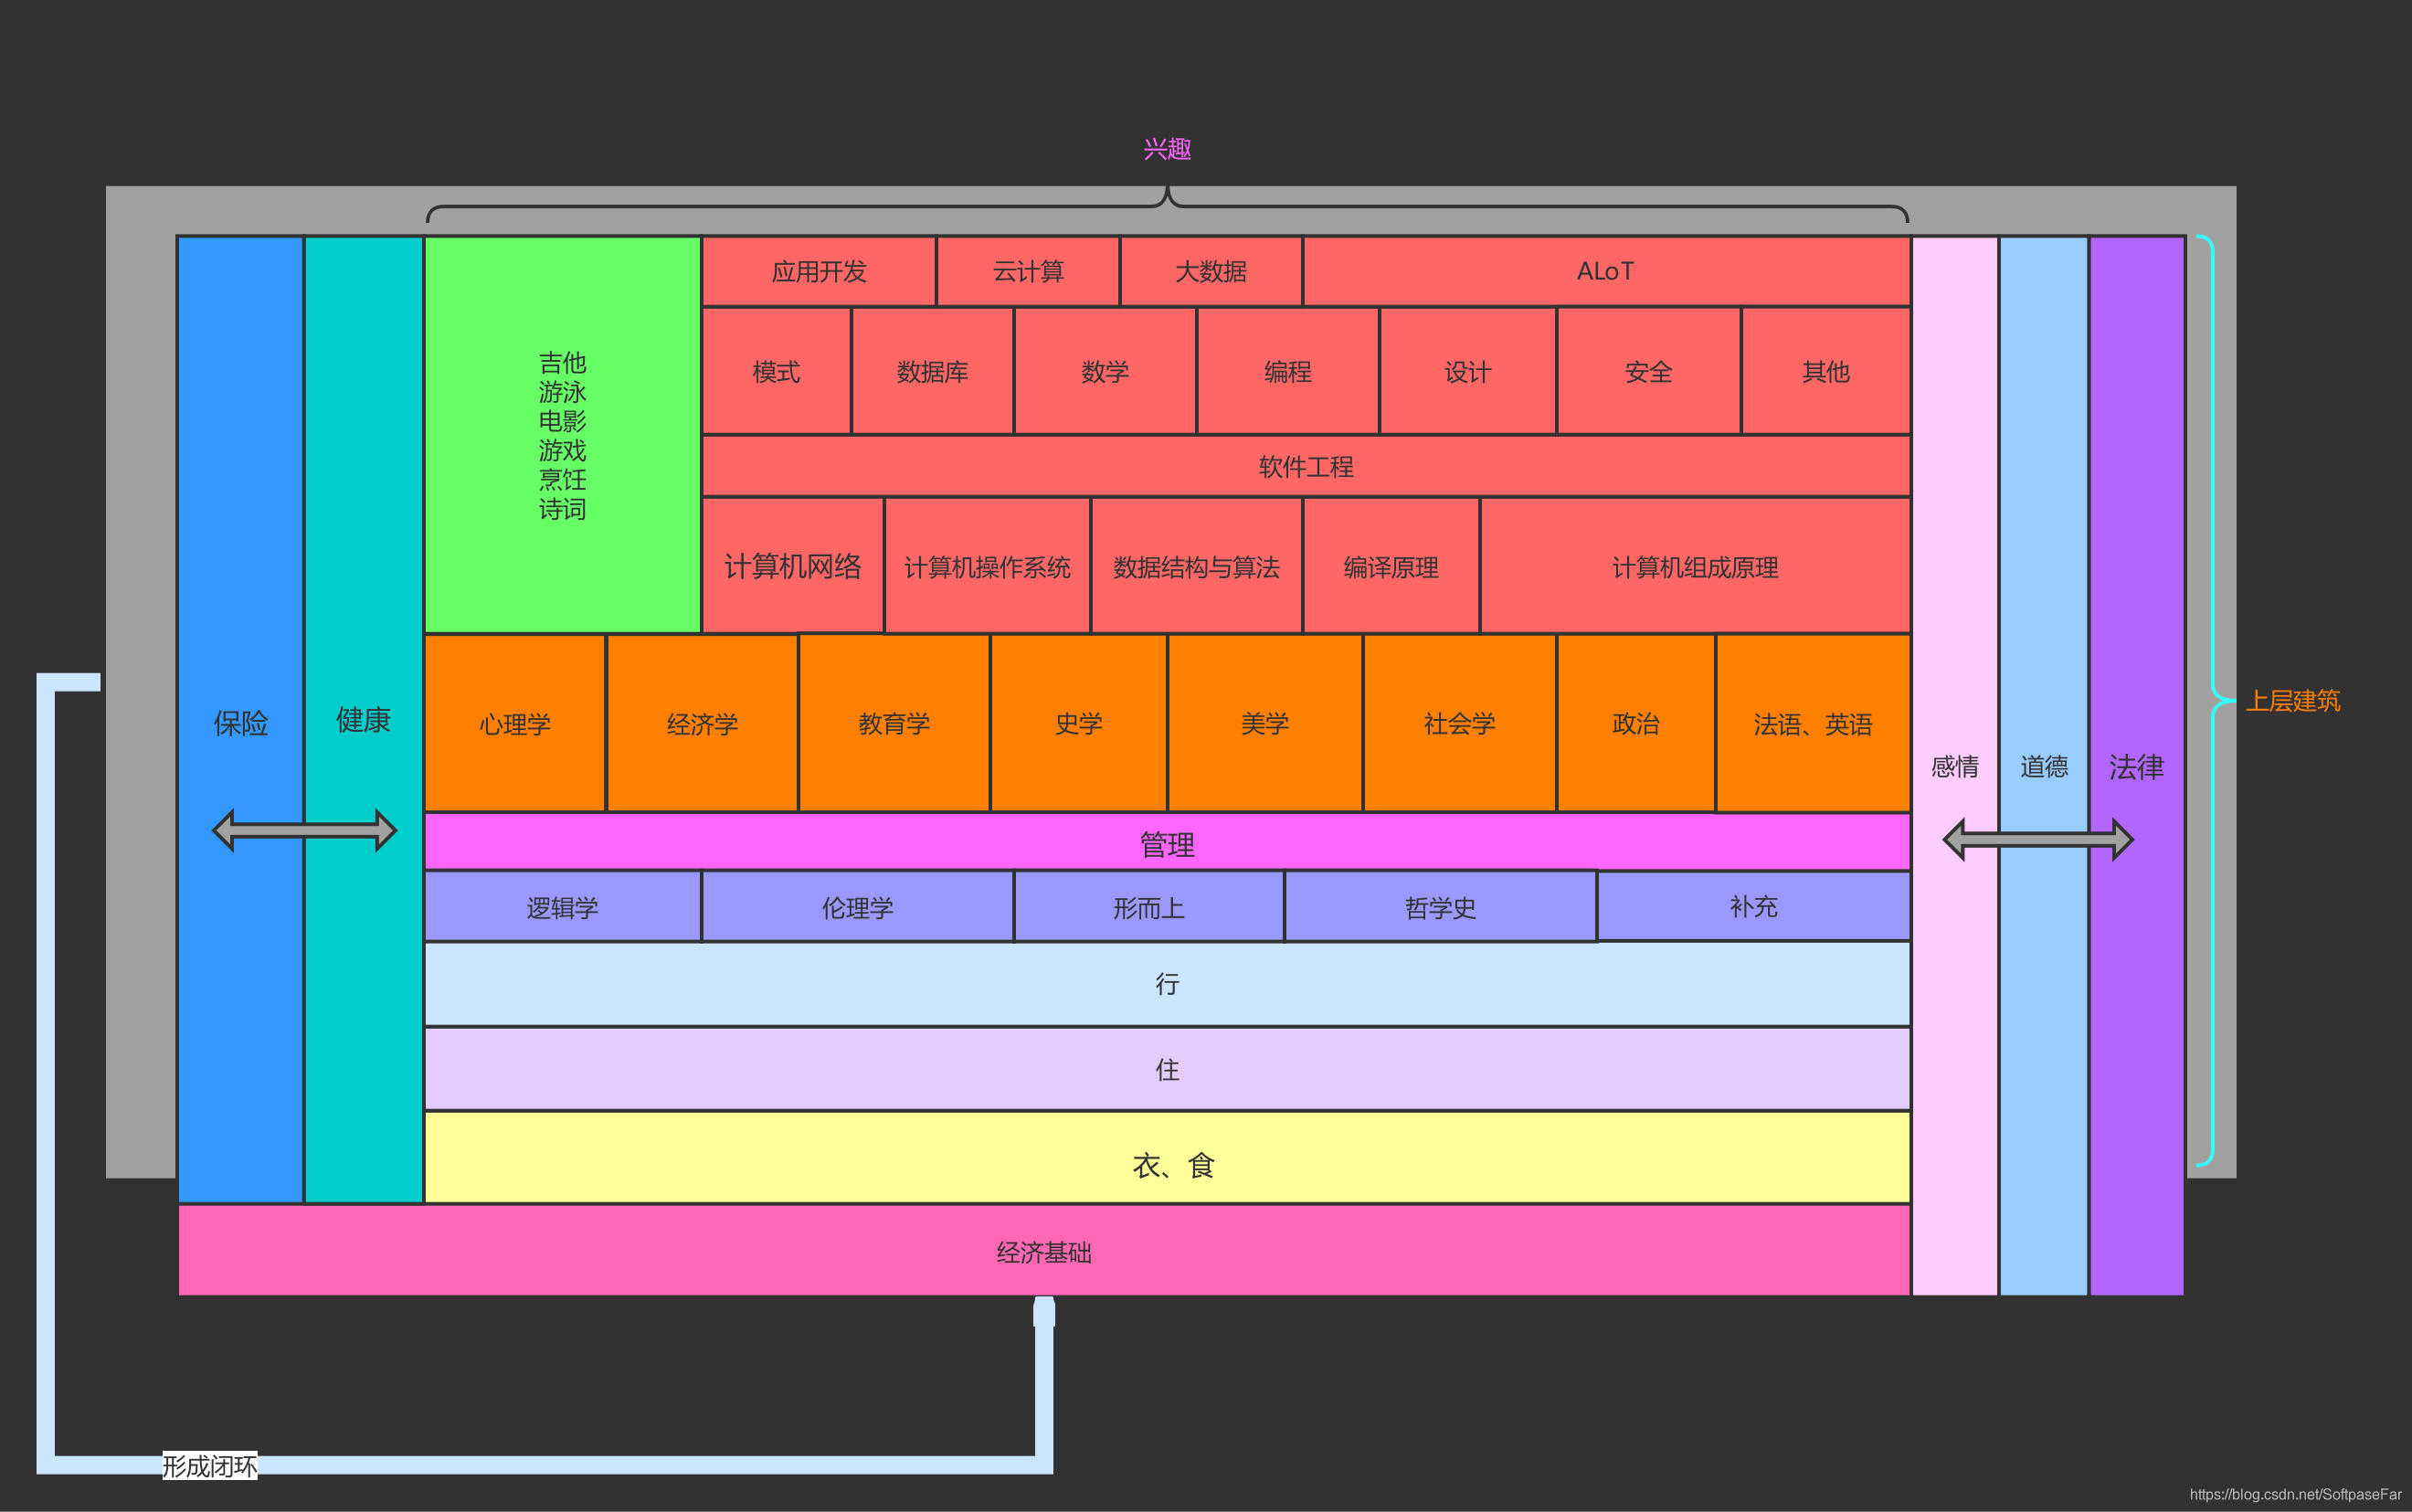The height and width of the screenshot is (1512, 2412).
Task: Click the green hobbies block listing 吉他
Action: [562, 435]
